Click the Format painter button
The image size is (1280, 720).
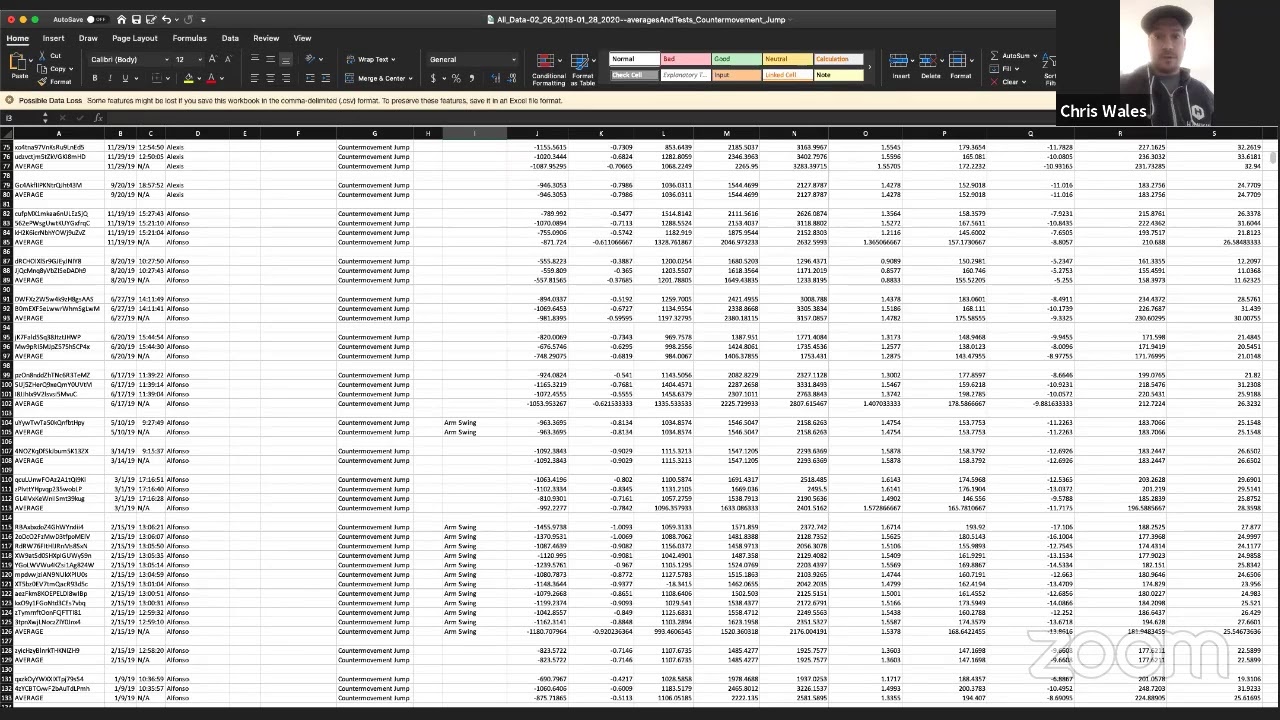click(57, 81)
